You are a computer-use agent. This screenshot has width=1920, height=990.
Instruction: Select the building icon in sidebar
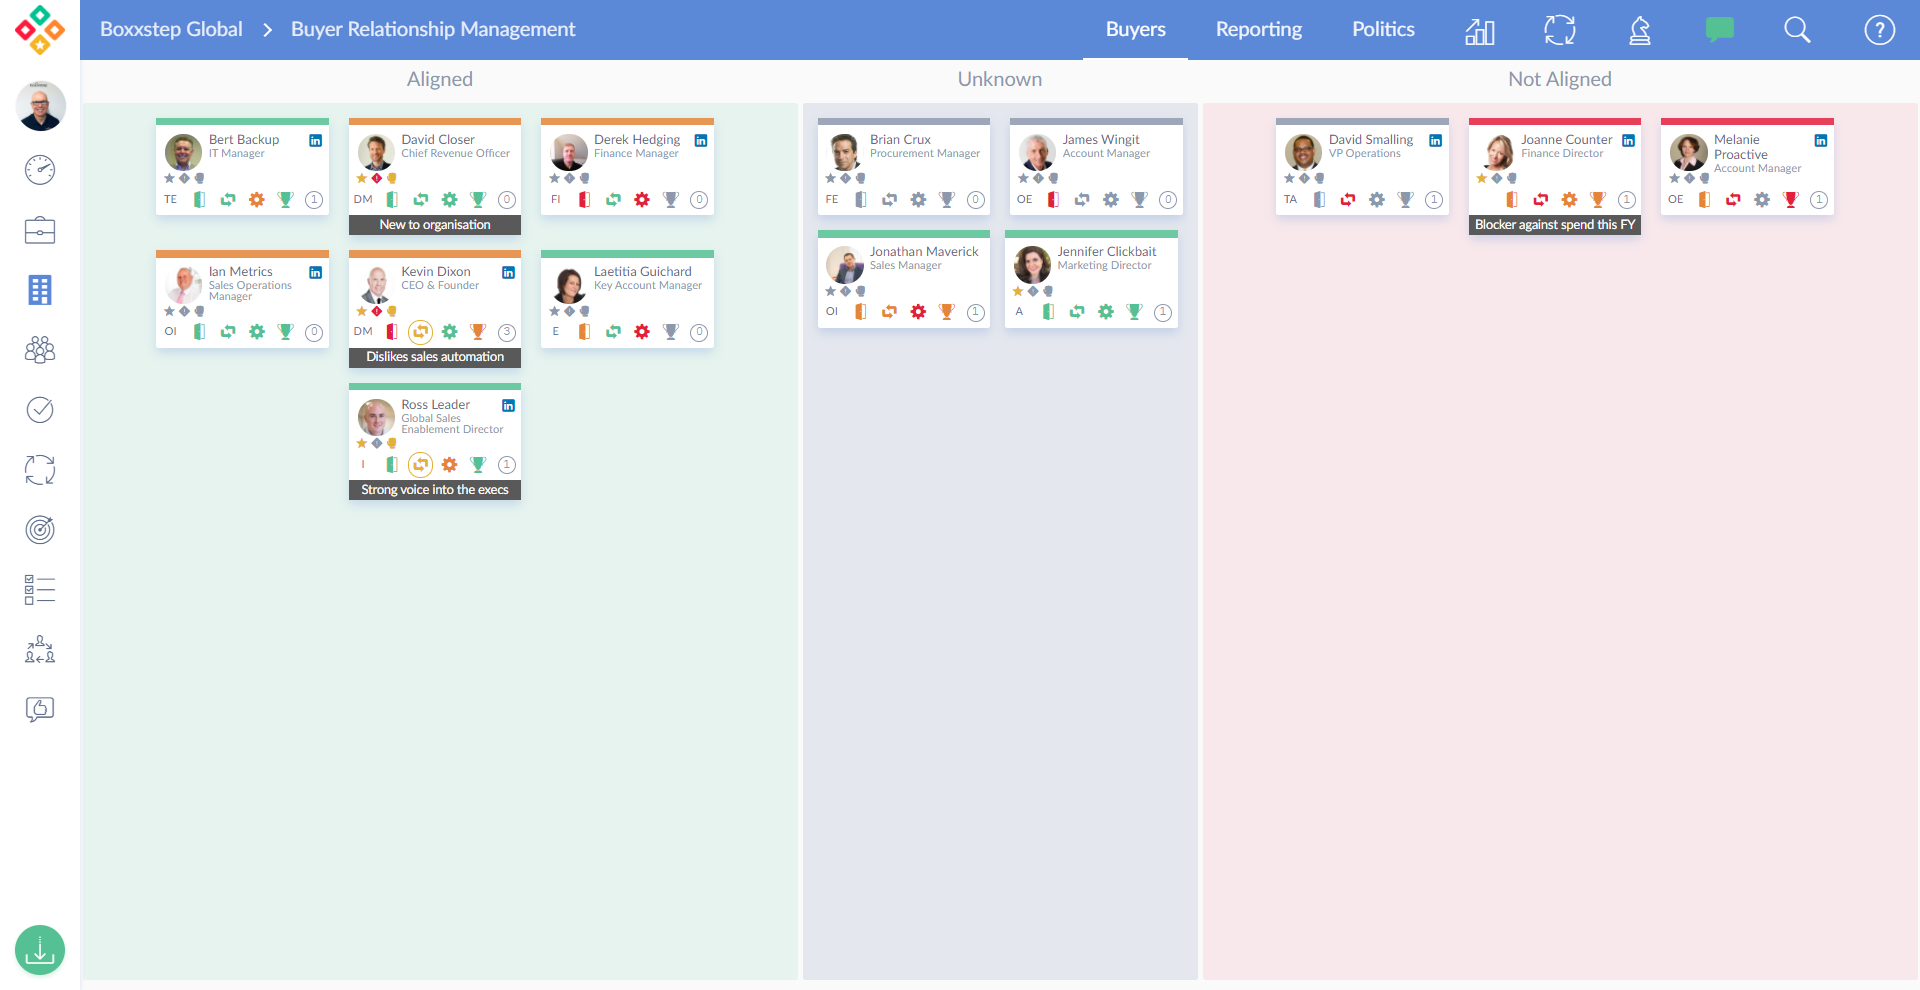(40, 290)
